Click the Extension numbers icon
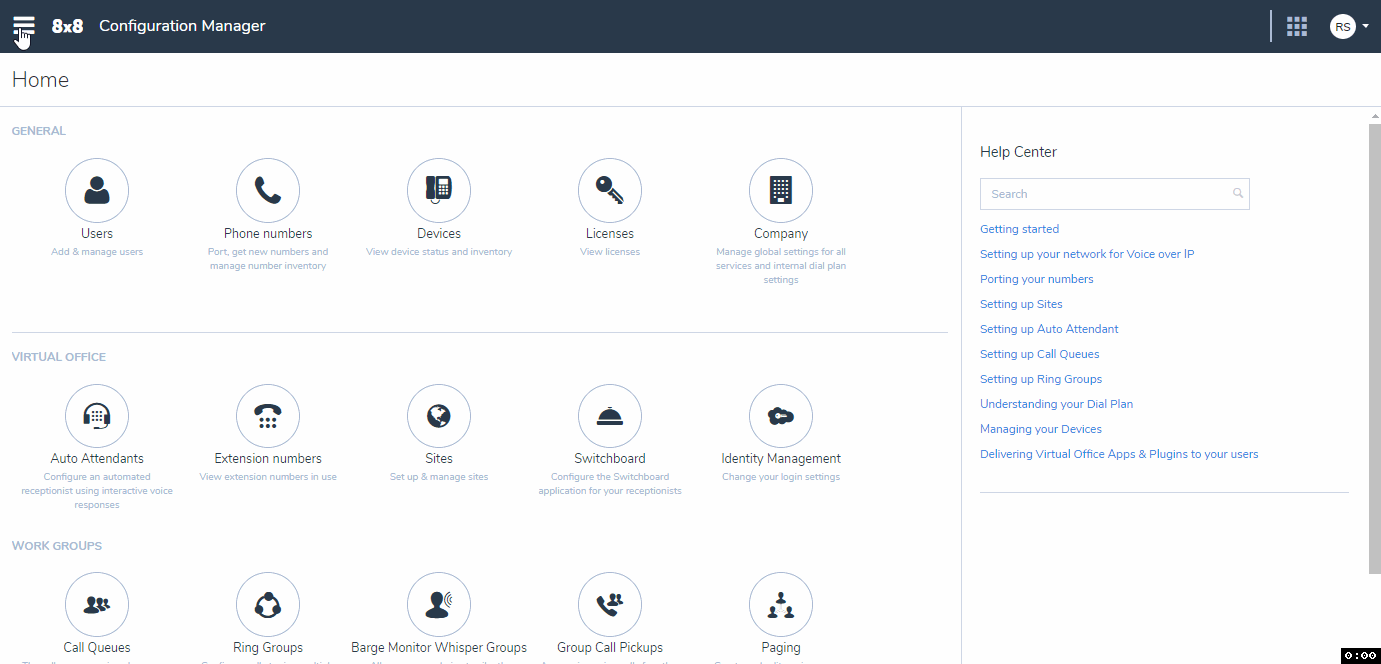Image resolution: width=1381 pixels, height=664 pixels. (268, 416)
